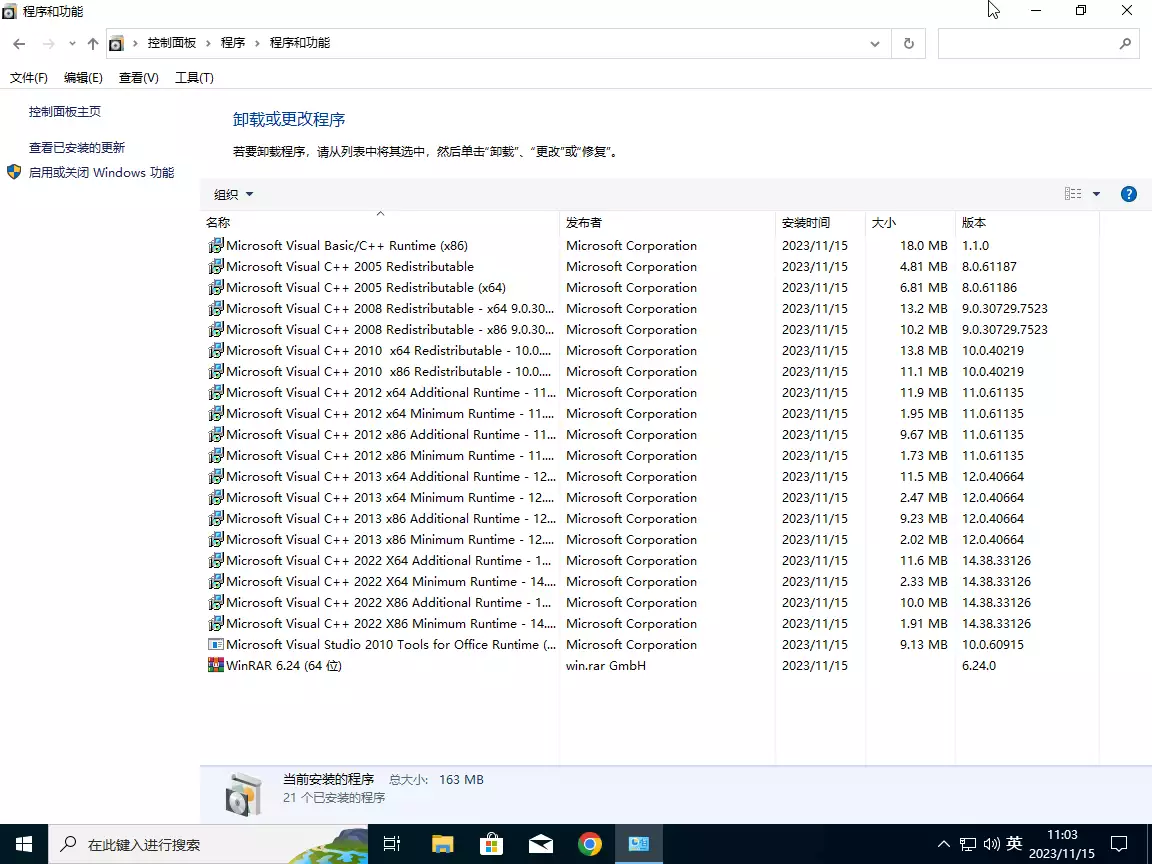Click the Help question mark icon

tap(1129, 194)
